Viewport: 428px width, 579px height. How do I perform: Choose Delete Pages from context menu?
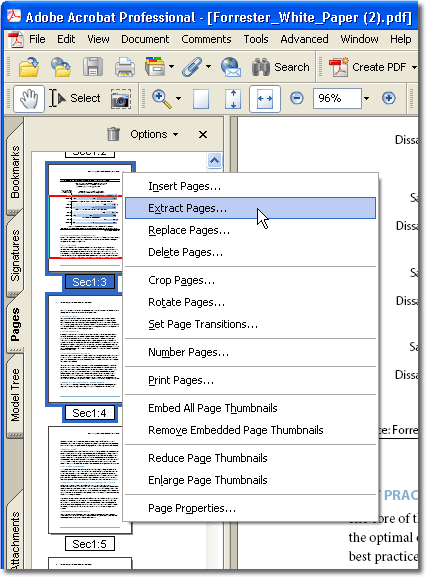click(250, 252)
